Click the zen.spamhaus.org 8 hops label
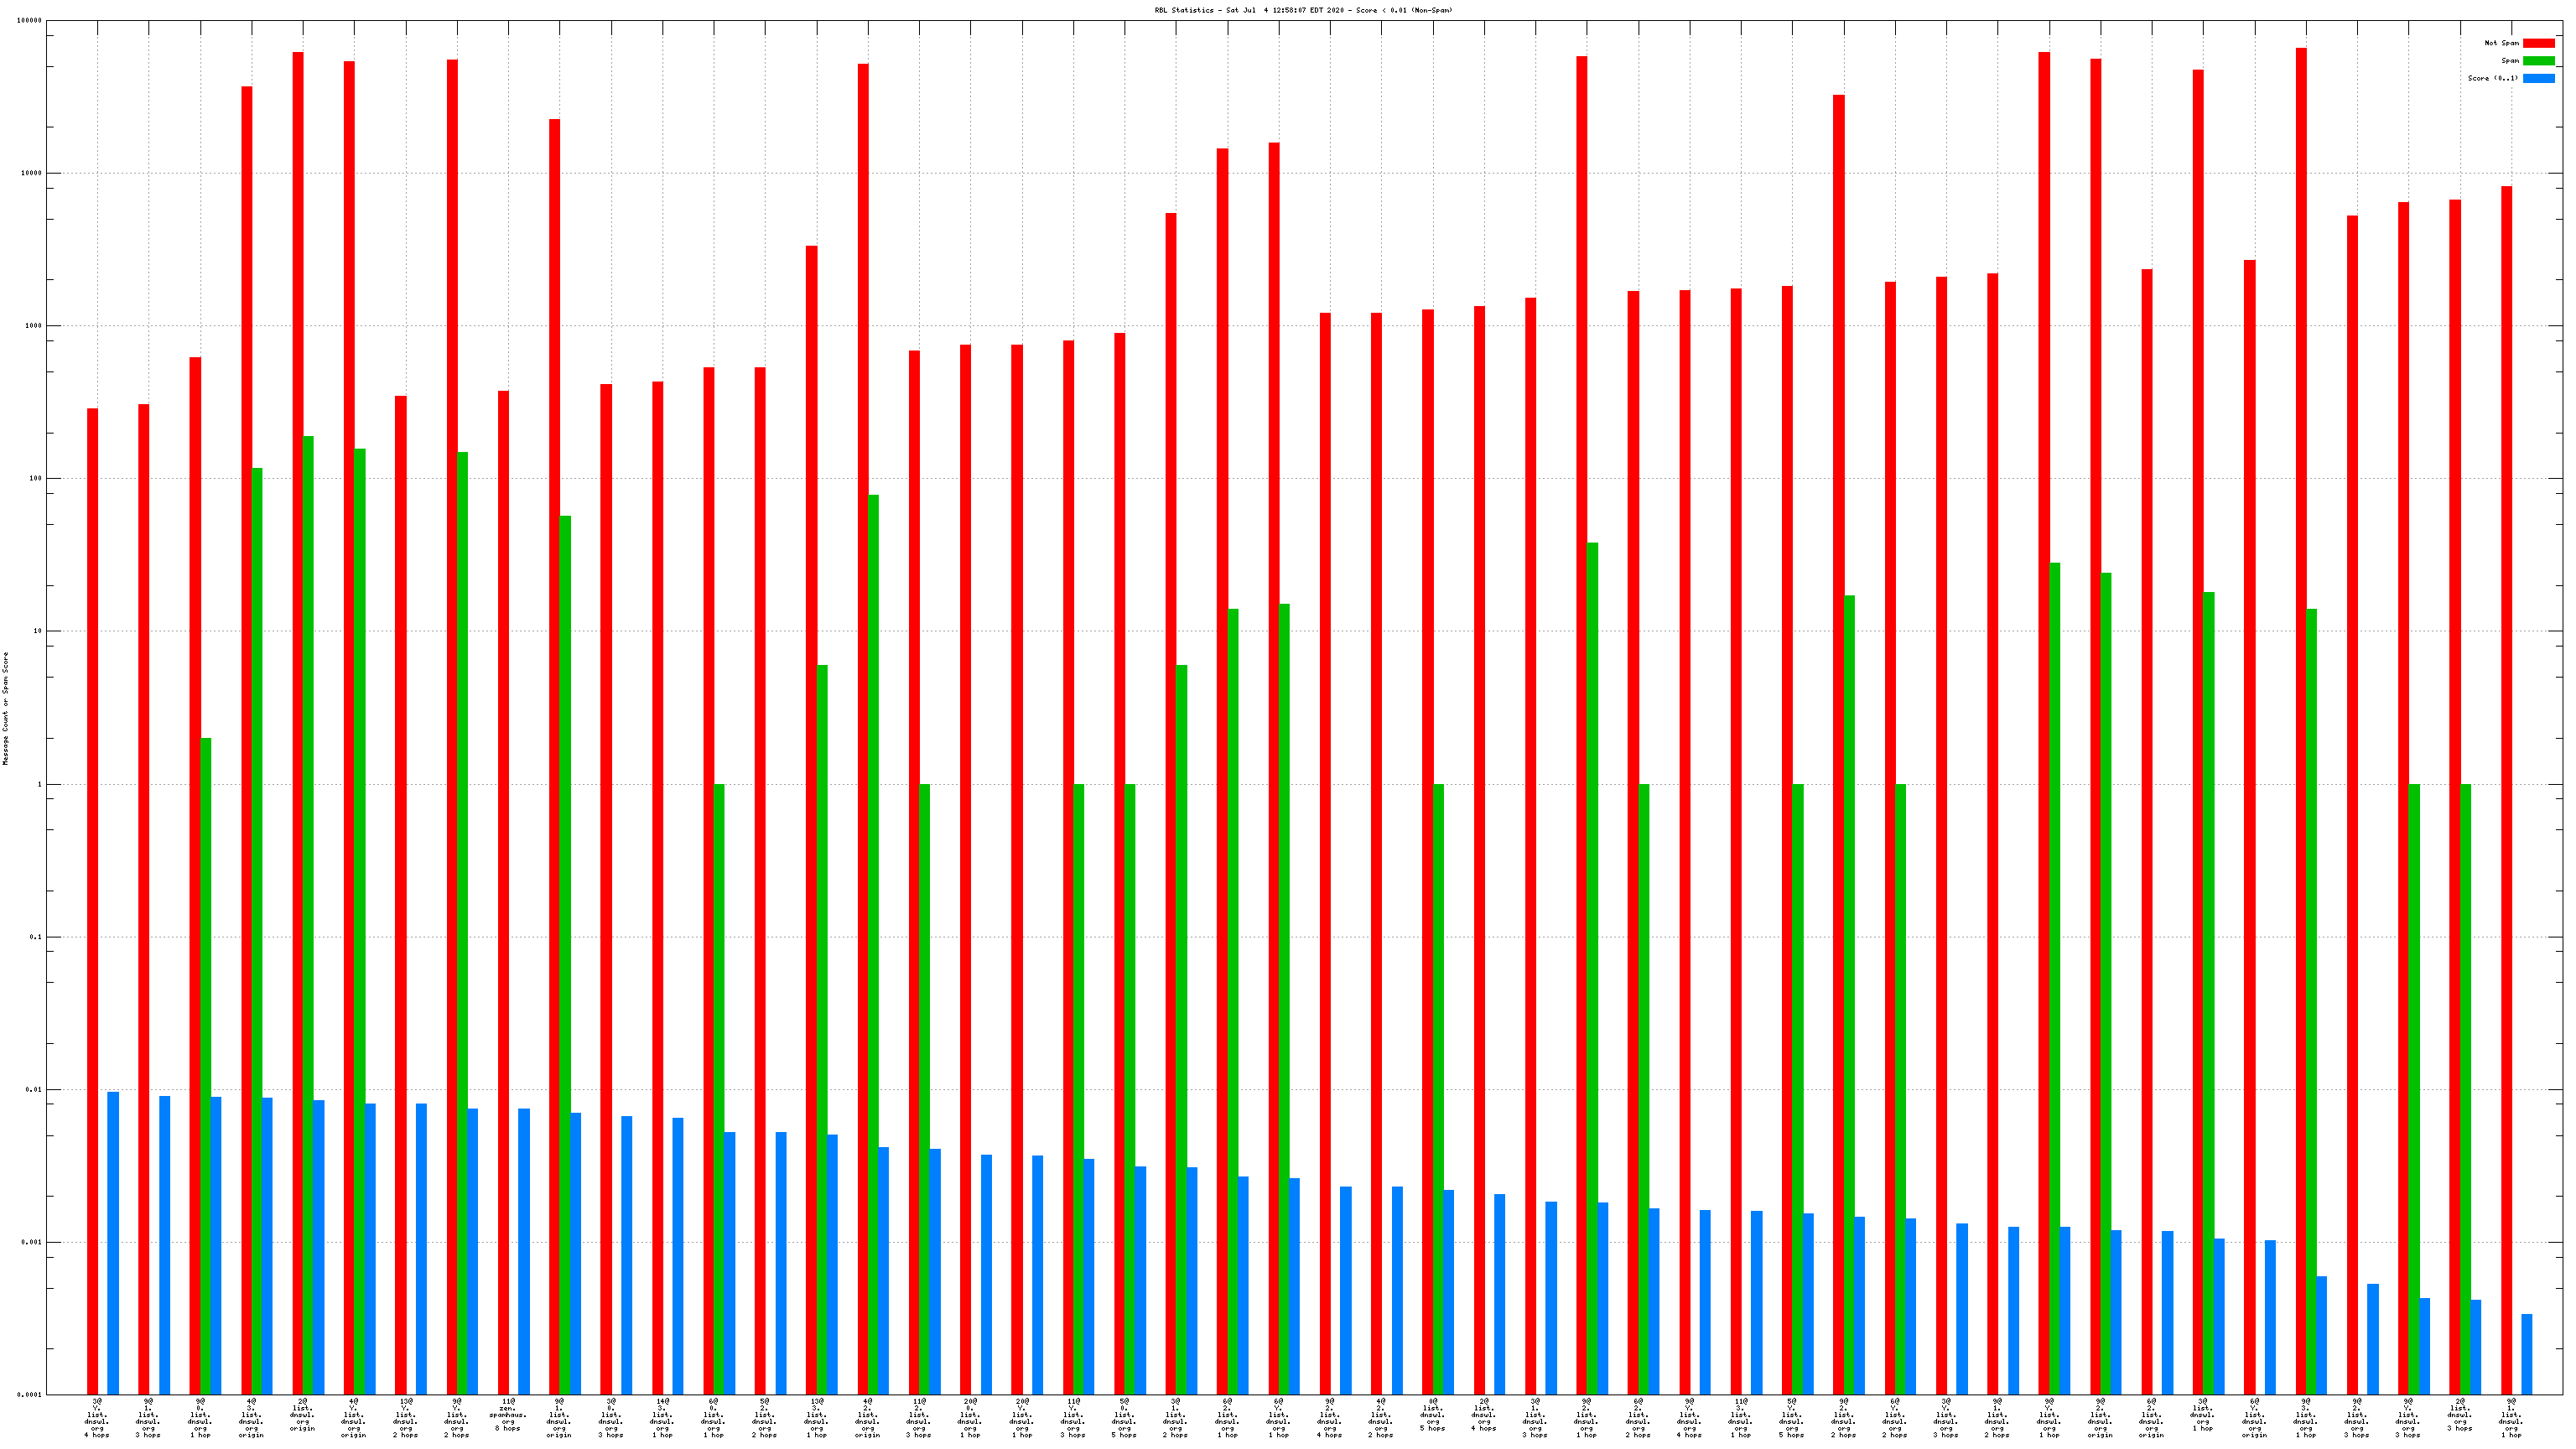 pos(508,1415)
